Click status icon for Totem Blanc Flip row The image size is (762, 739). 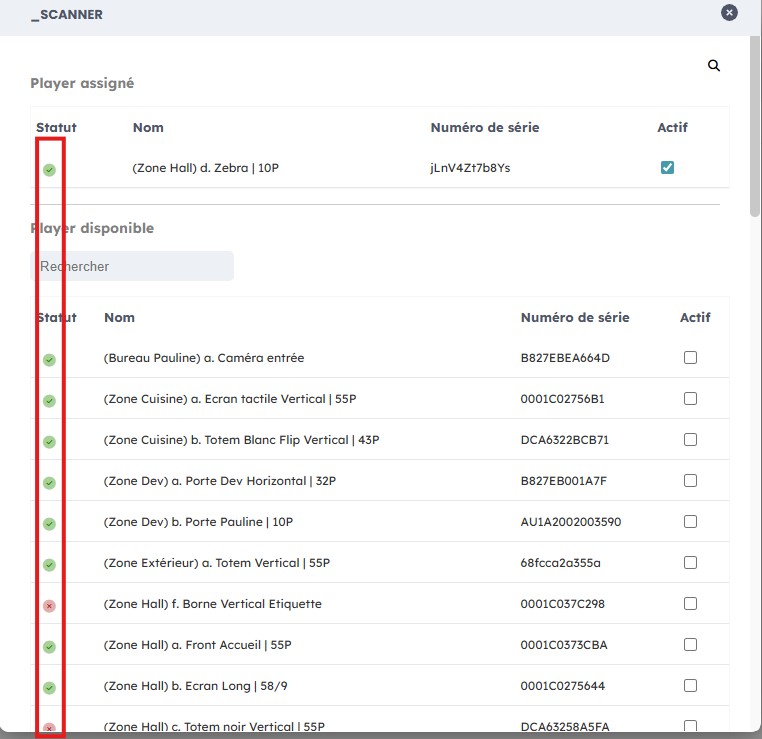49,441
